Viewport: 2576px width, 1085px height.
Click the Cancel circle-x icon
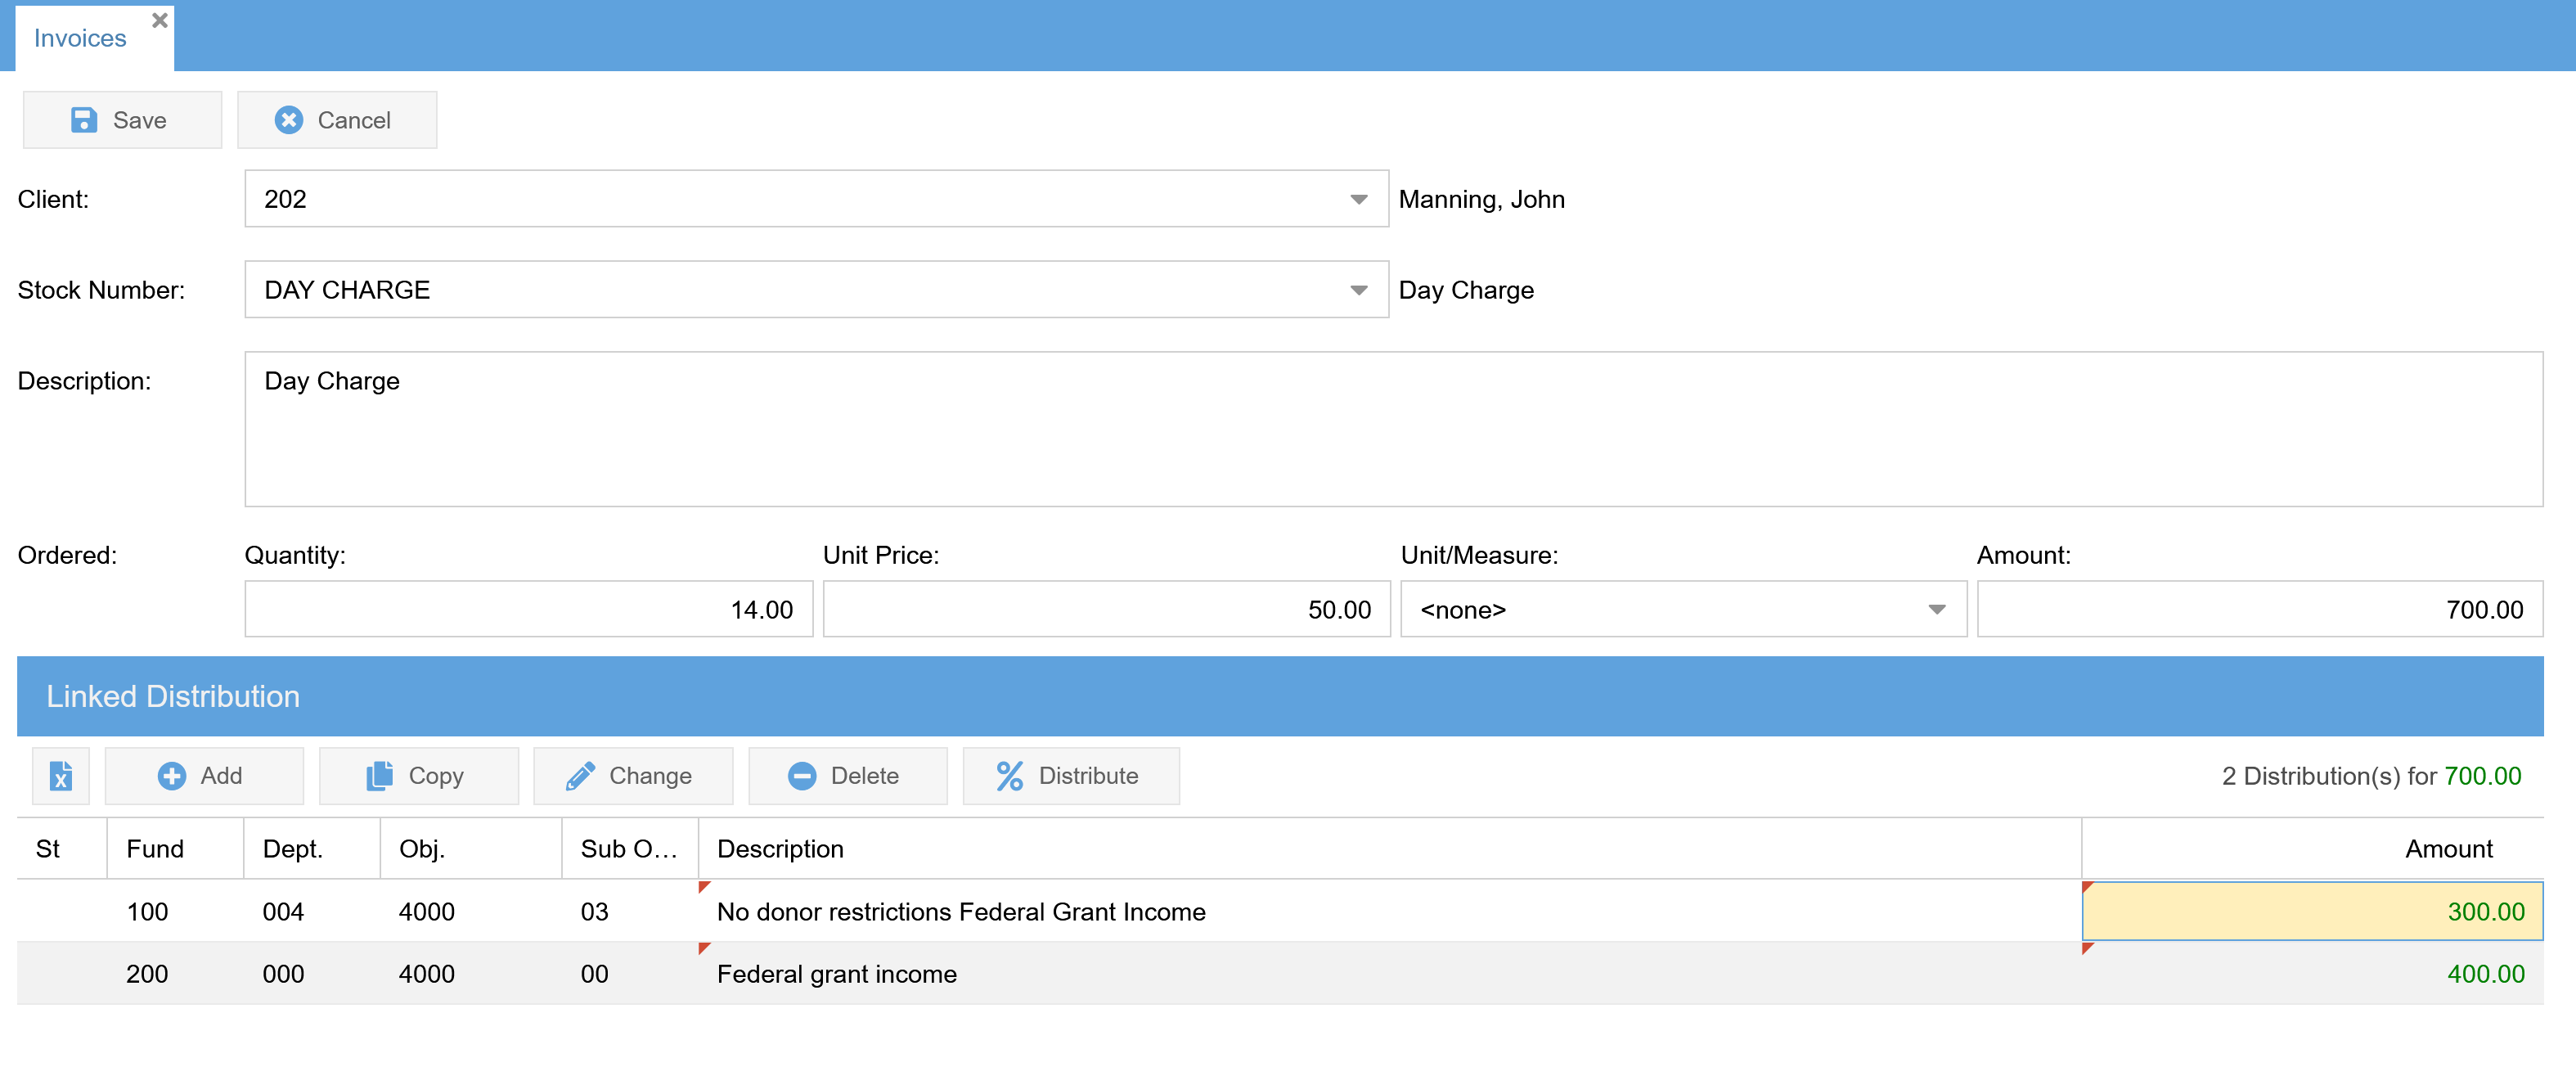pos(289,120)
